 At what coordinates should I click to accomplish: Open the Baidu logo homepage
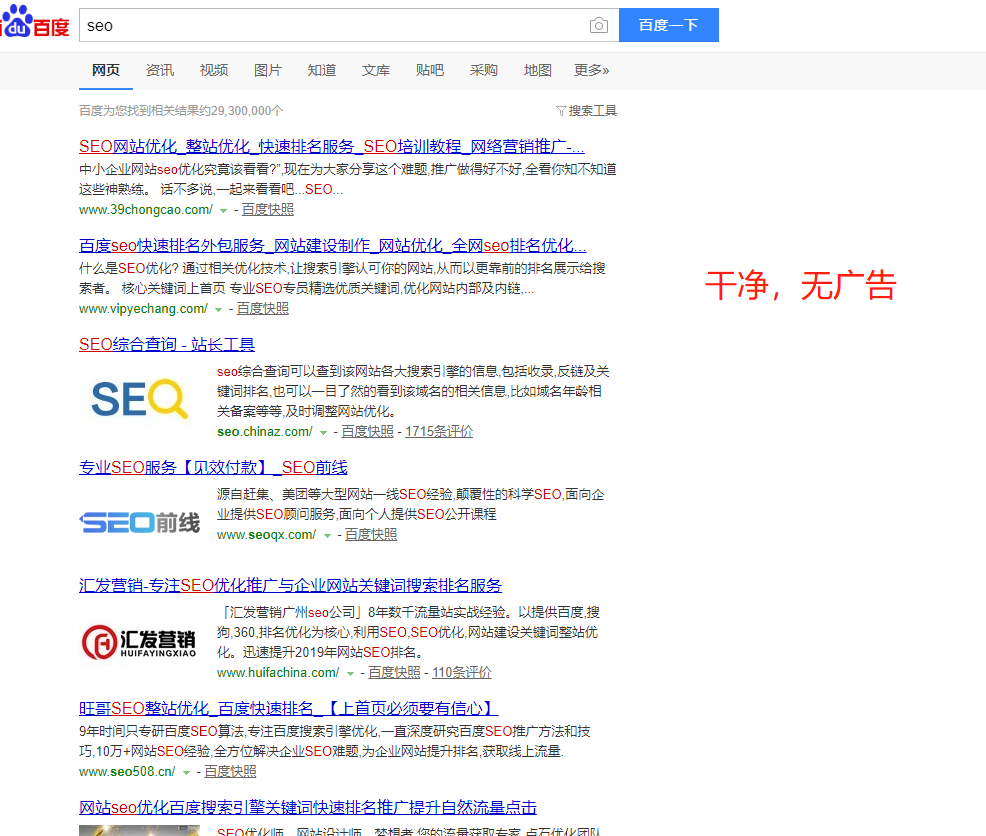35,21
